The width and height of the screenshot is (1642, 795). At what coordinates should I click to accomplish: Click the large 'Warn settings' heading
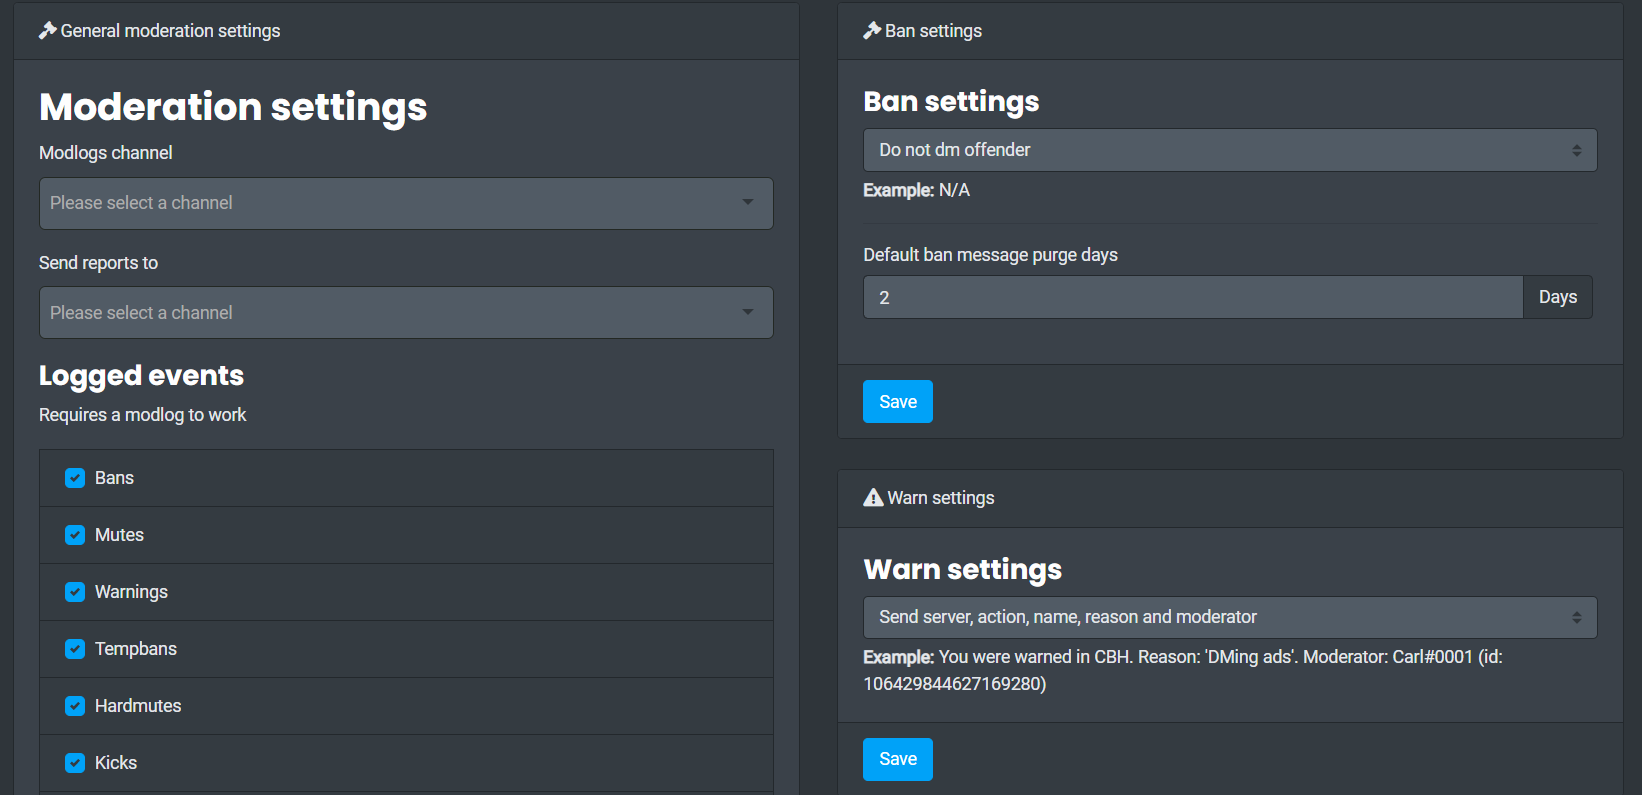[962, 569]
